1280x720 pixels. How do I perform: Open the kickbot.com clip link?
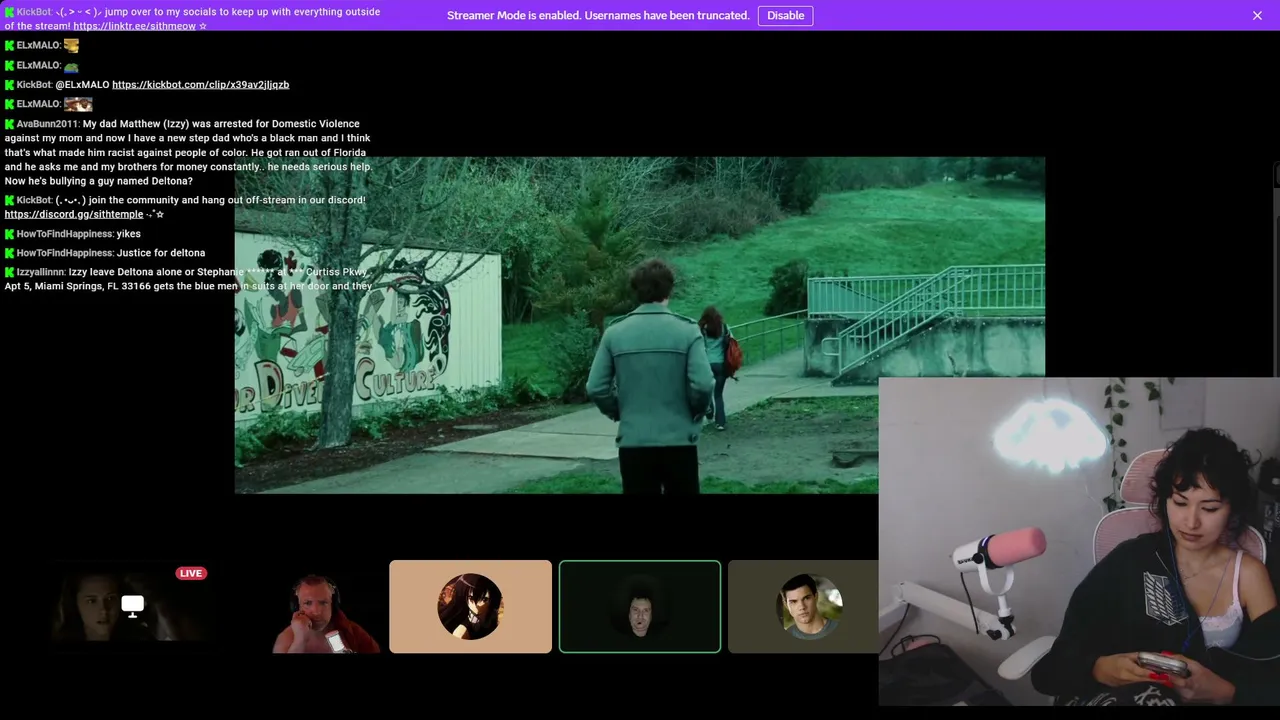pyautogui.click(x=200, y=85)
